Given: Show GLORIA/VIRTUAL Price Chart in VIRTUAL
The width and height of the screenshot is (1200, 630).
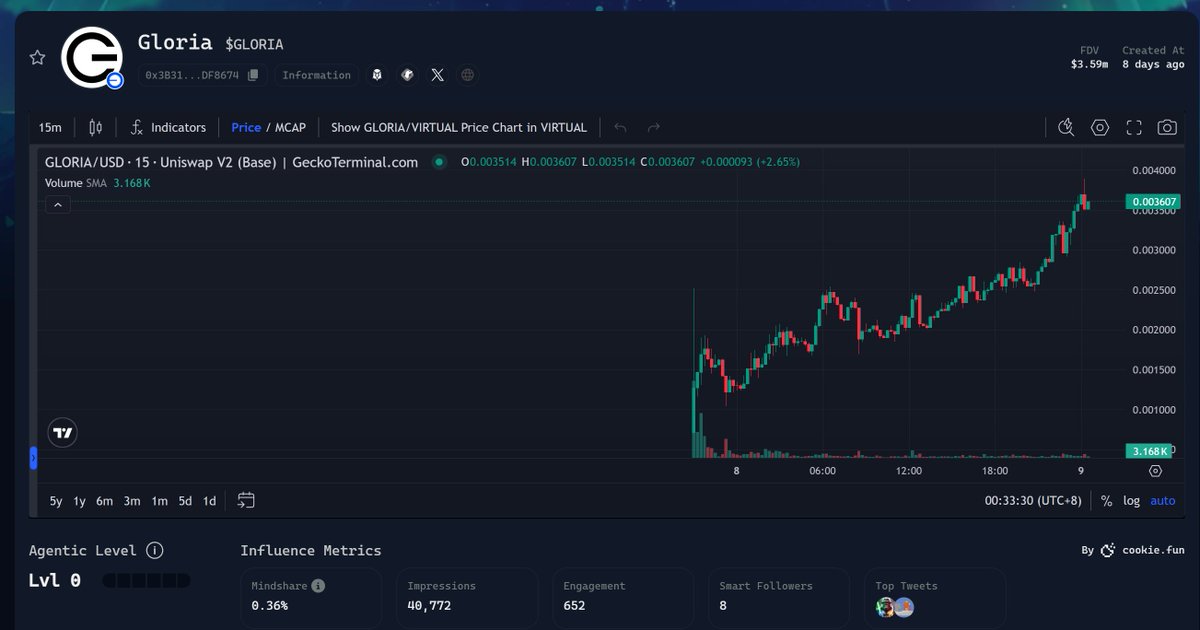Looking at the screenshot, I should [x=459, y=128].
